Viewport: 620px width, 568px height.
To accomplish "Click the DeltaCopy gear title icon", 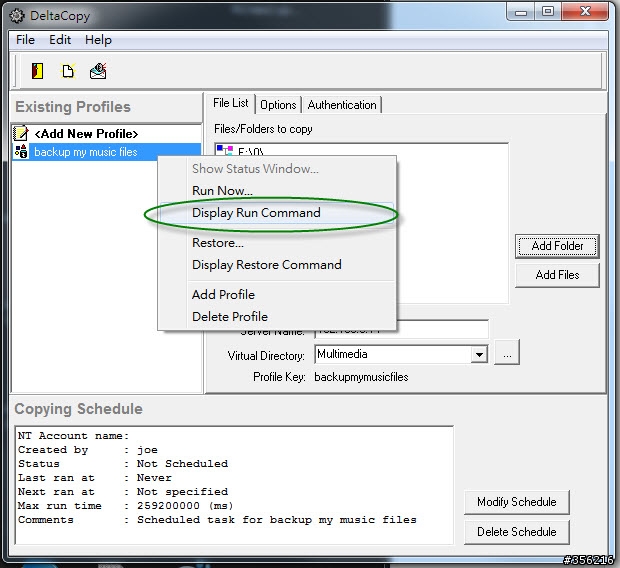I will coord(17,16).
